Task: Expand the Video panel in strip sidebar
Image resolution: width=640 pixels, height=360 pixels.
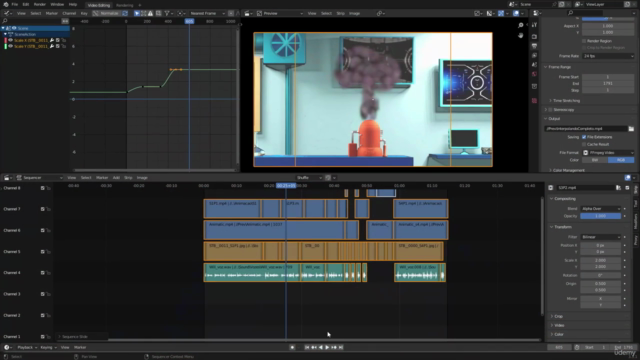Action: click(559, 325)
